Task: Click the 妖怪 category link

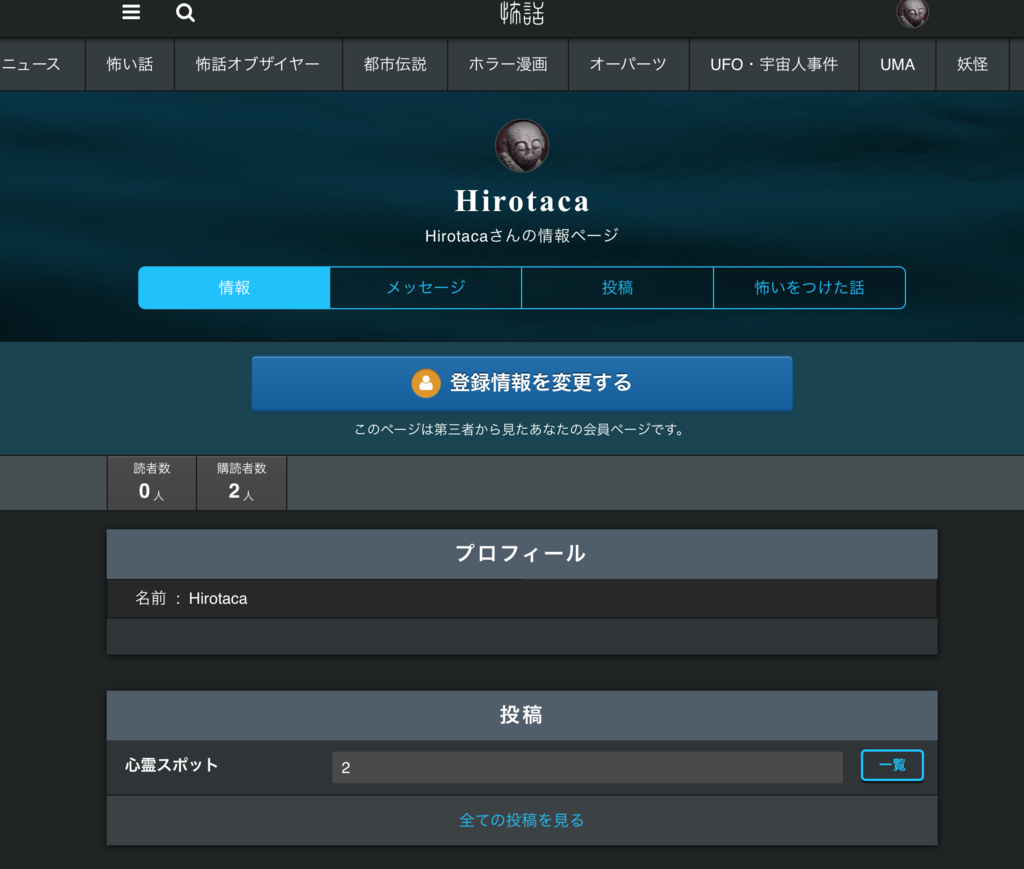Action: pyautogui.click(x=972, y=64)
